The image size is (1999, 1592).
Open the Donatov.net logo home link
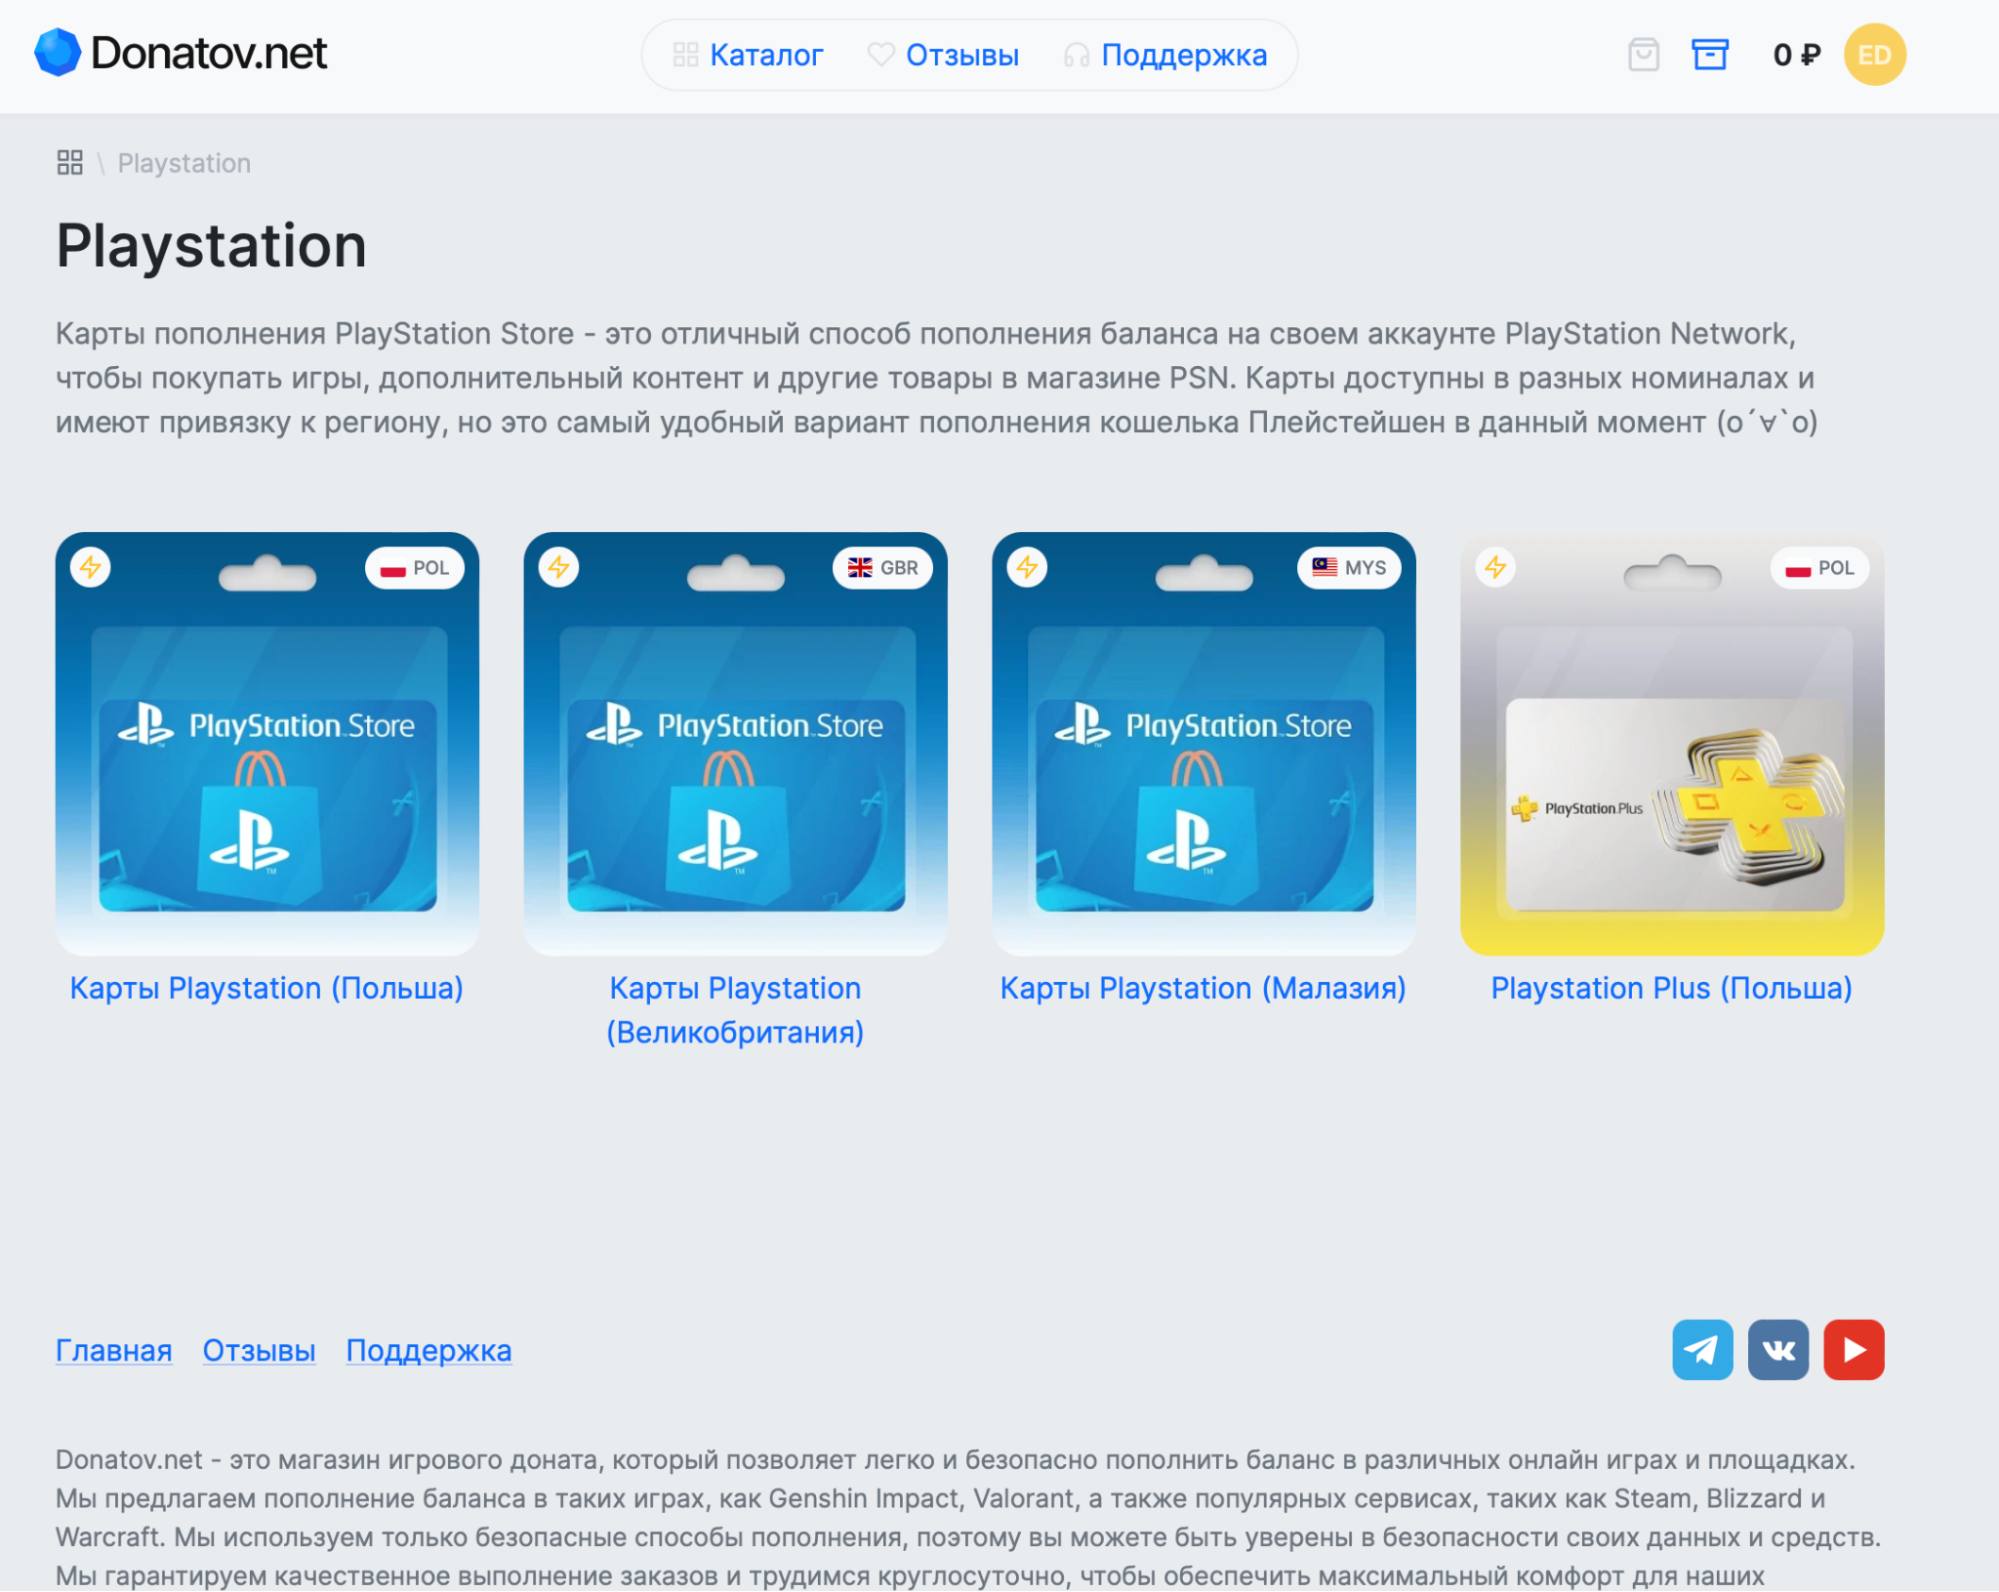pos(181,53)
